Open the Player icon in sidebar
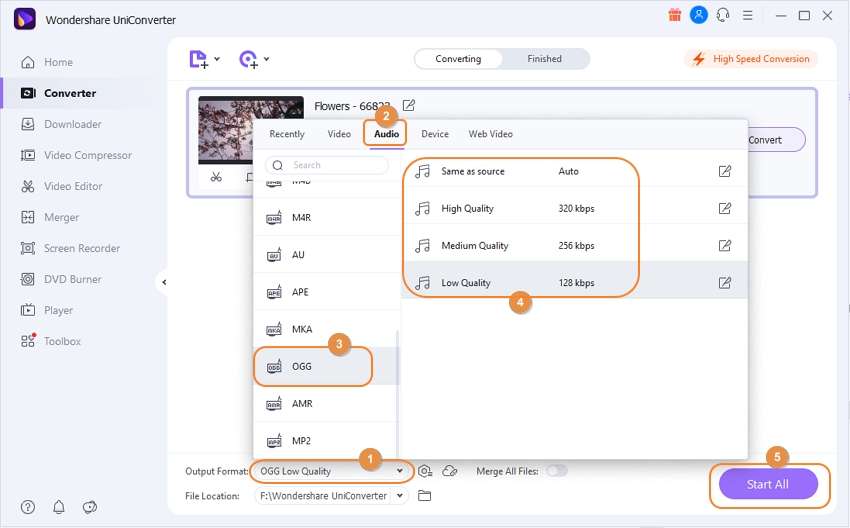The image size is (850, 528). point(28,310)
